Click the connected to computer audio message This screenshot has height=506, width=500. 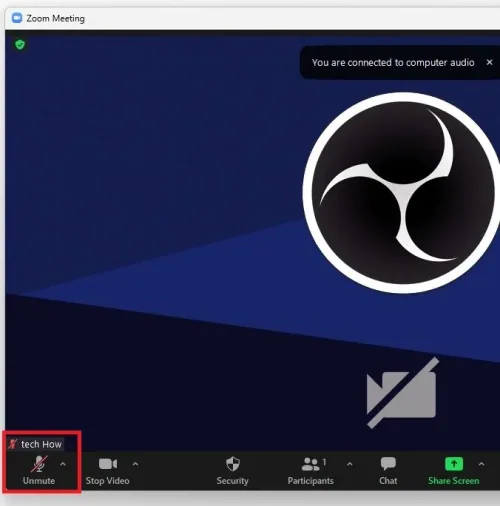393,63
